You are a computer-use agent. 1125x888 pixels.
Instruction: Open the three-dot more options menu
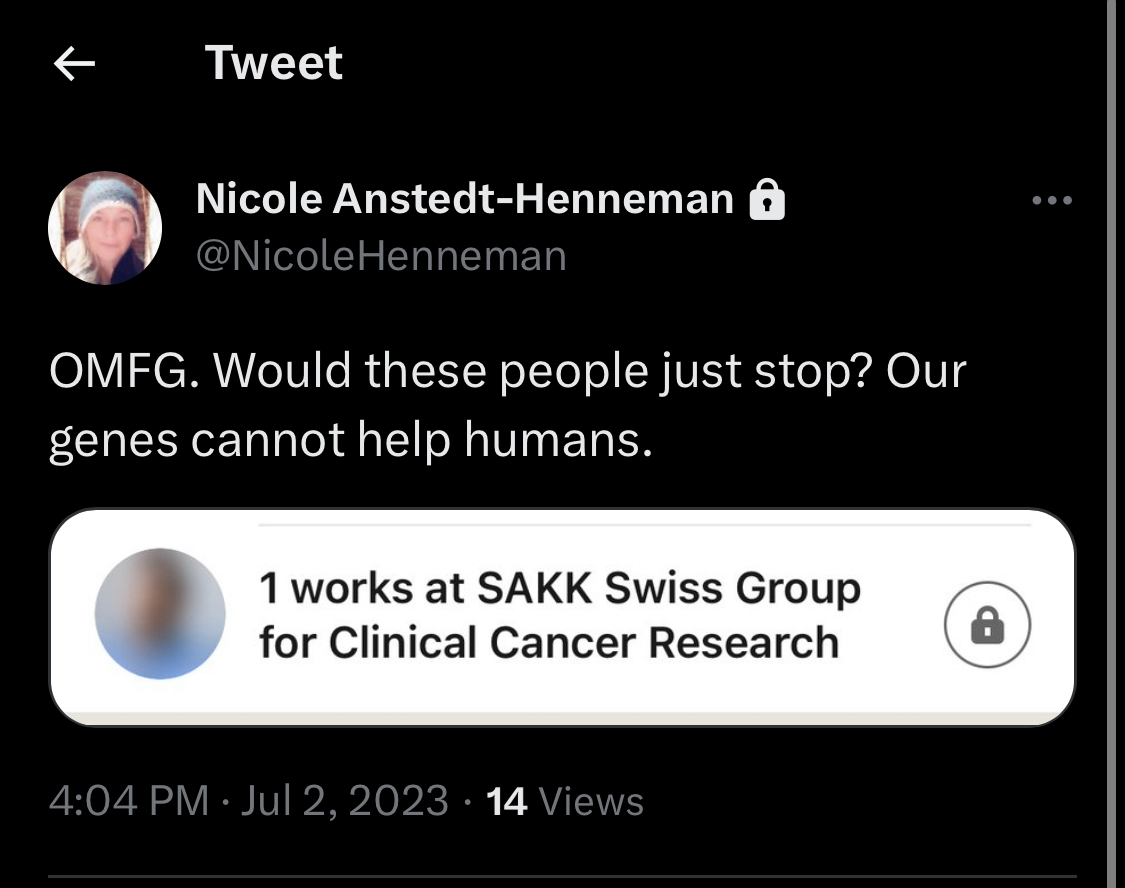(1052, 201)
